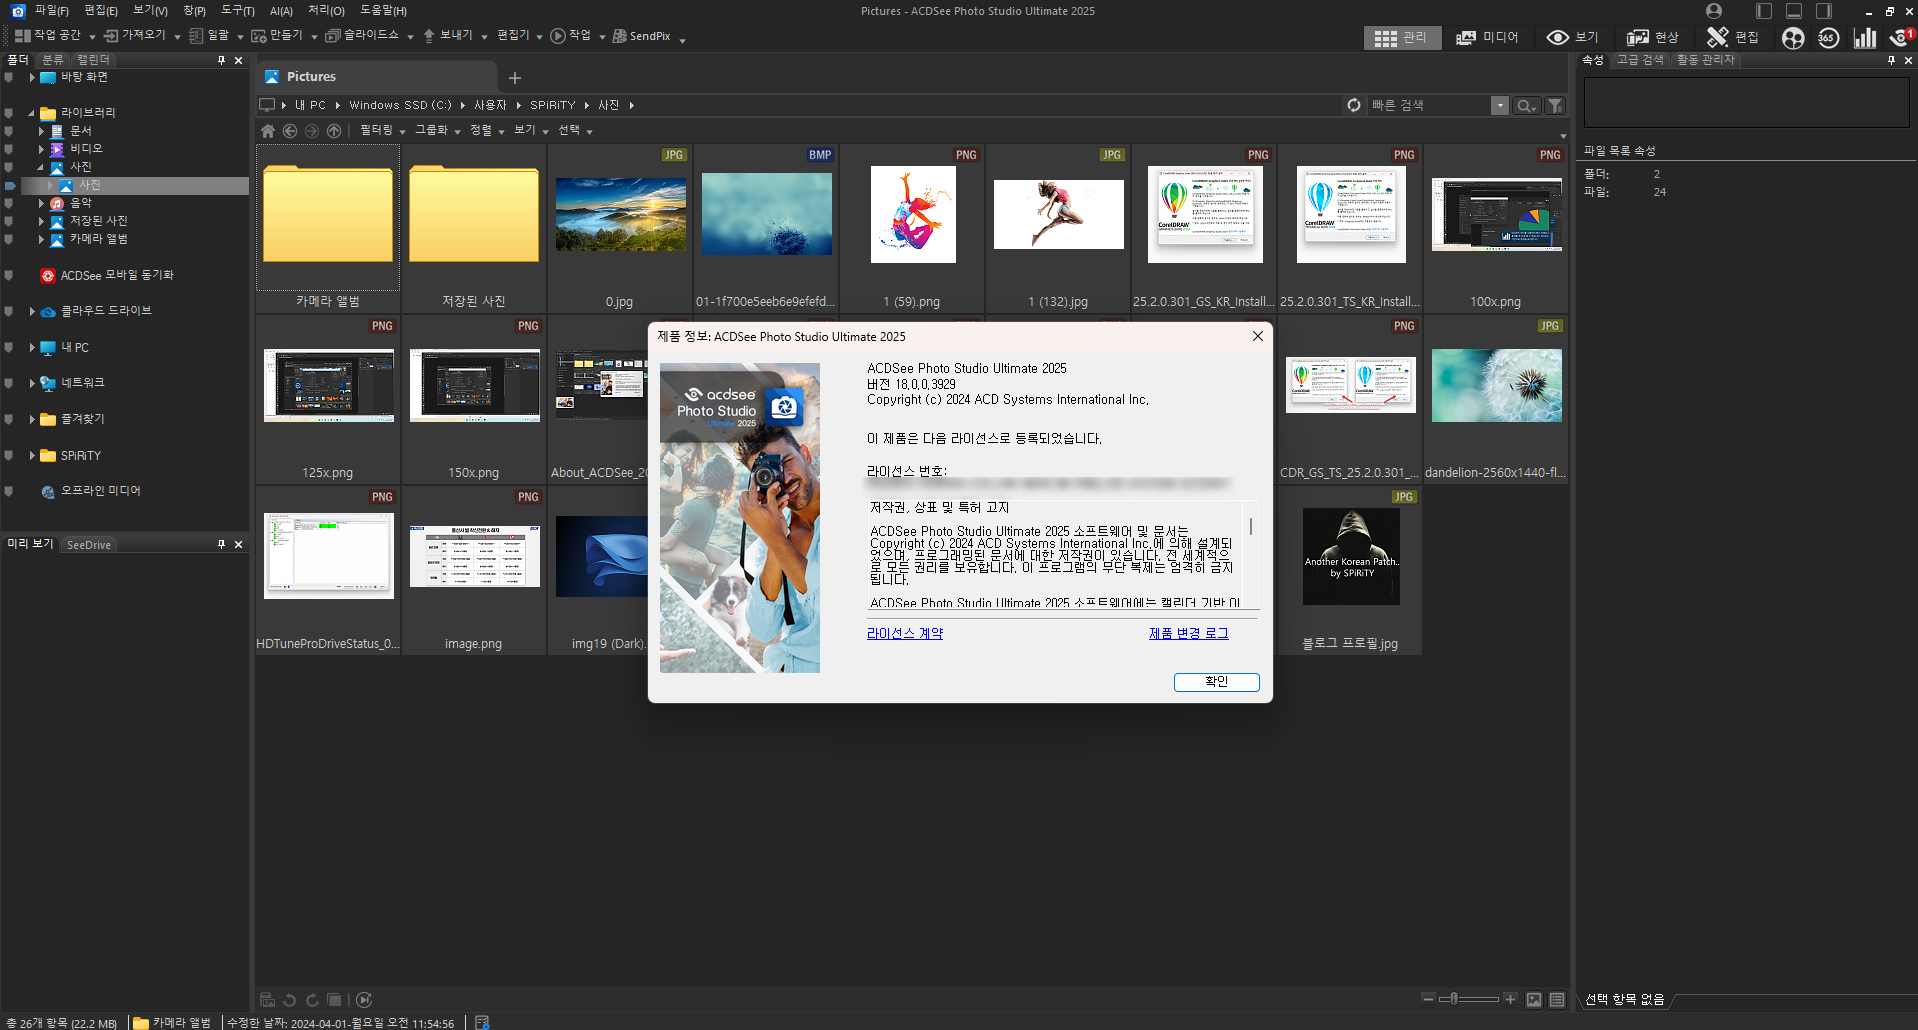Viewport: 1918px width, 1030px height.
Task: Open the 도구(T) menu
Action: (237, 11)
